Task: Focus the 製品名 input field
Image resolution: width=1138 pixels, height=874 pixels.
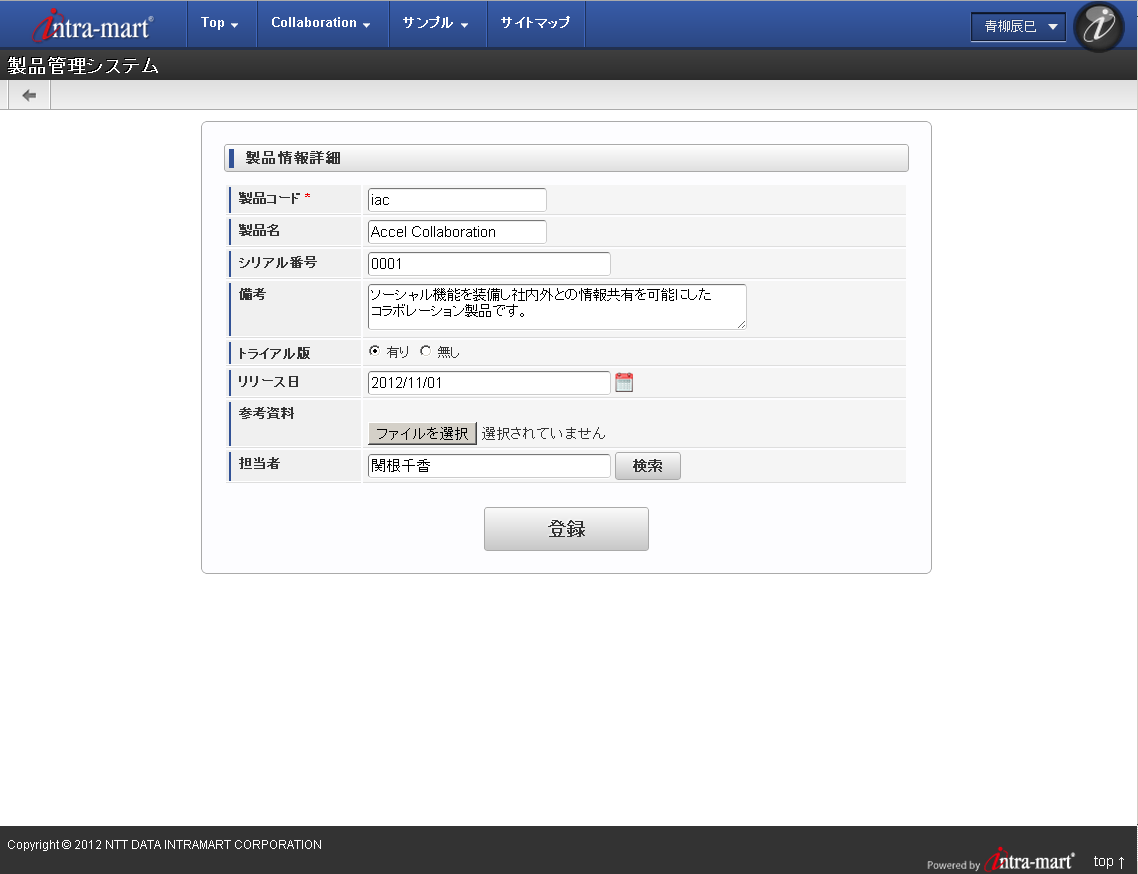Action: 457,232
